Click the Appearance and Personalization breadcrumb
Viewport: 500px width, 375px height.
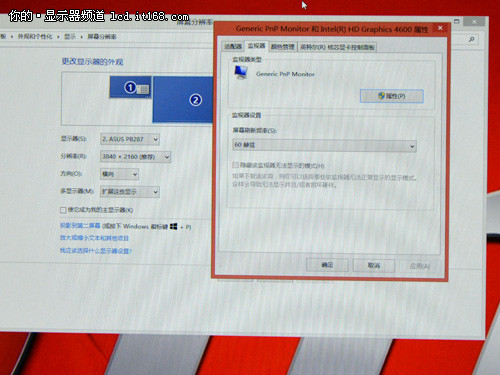[x=35, y=36]
